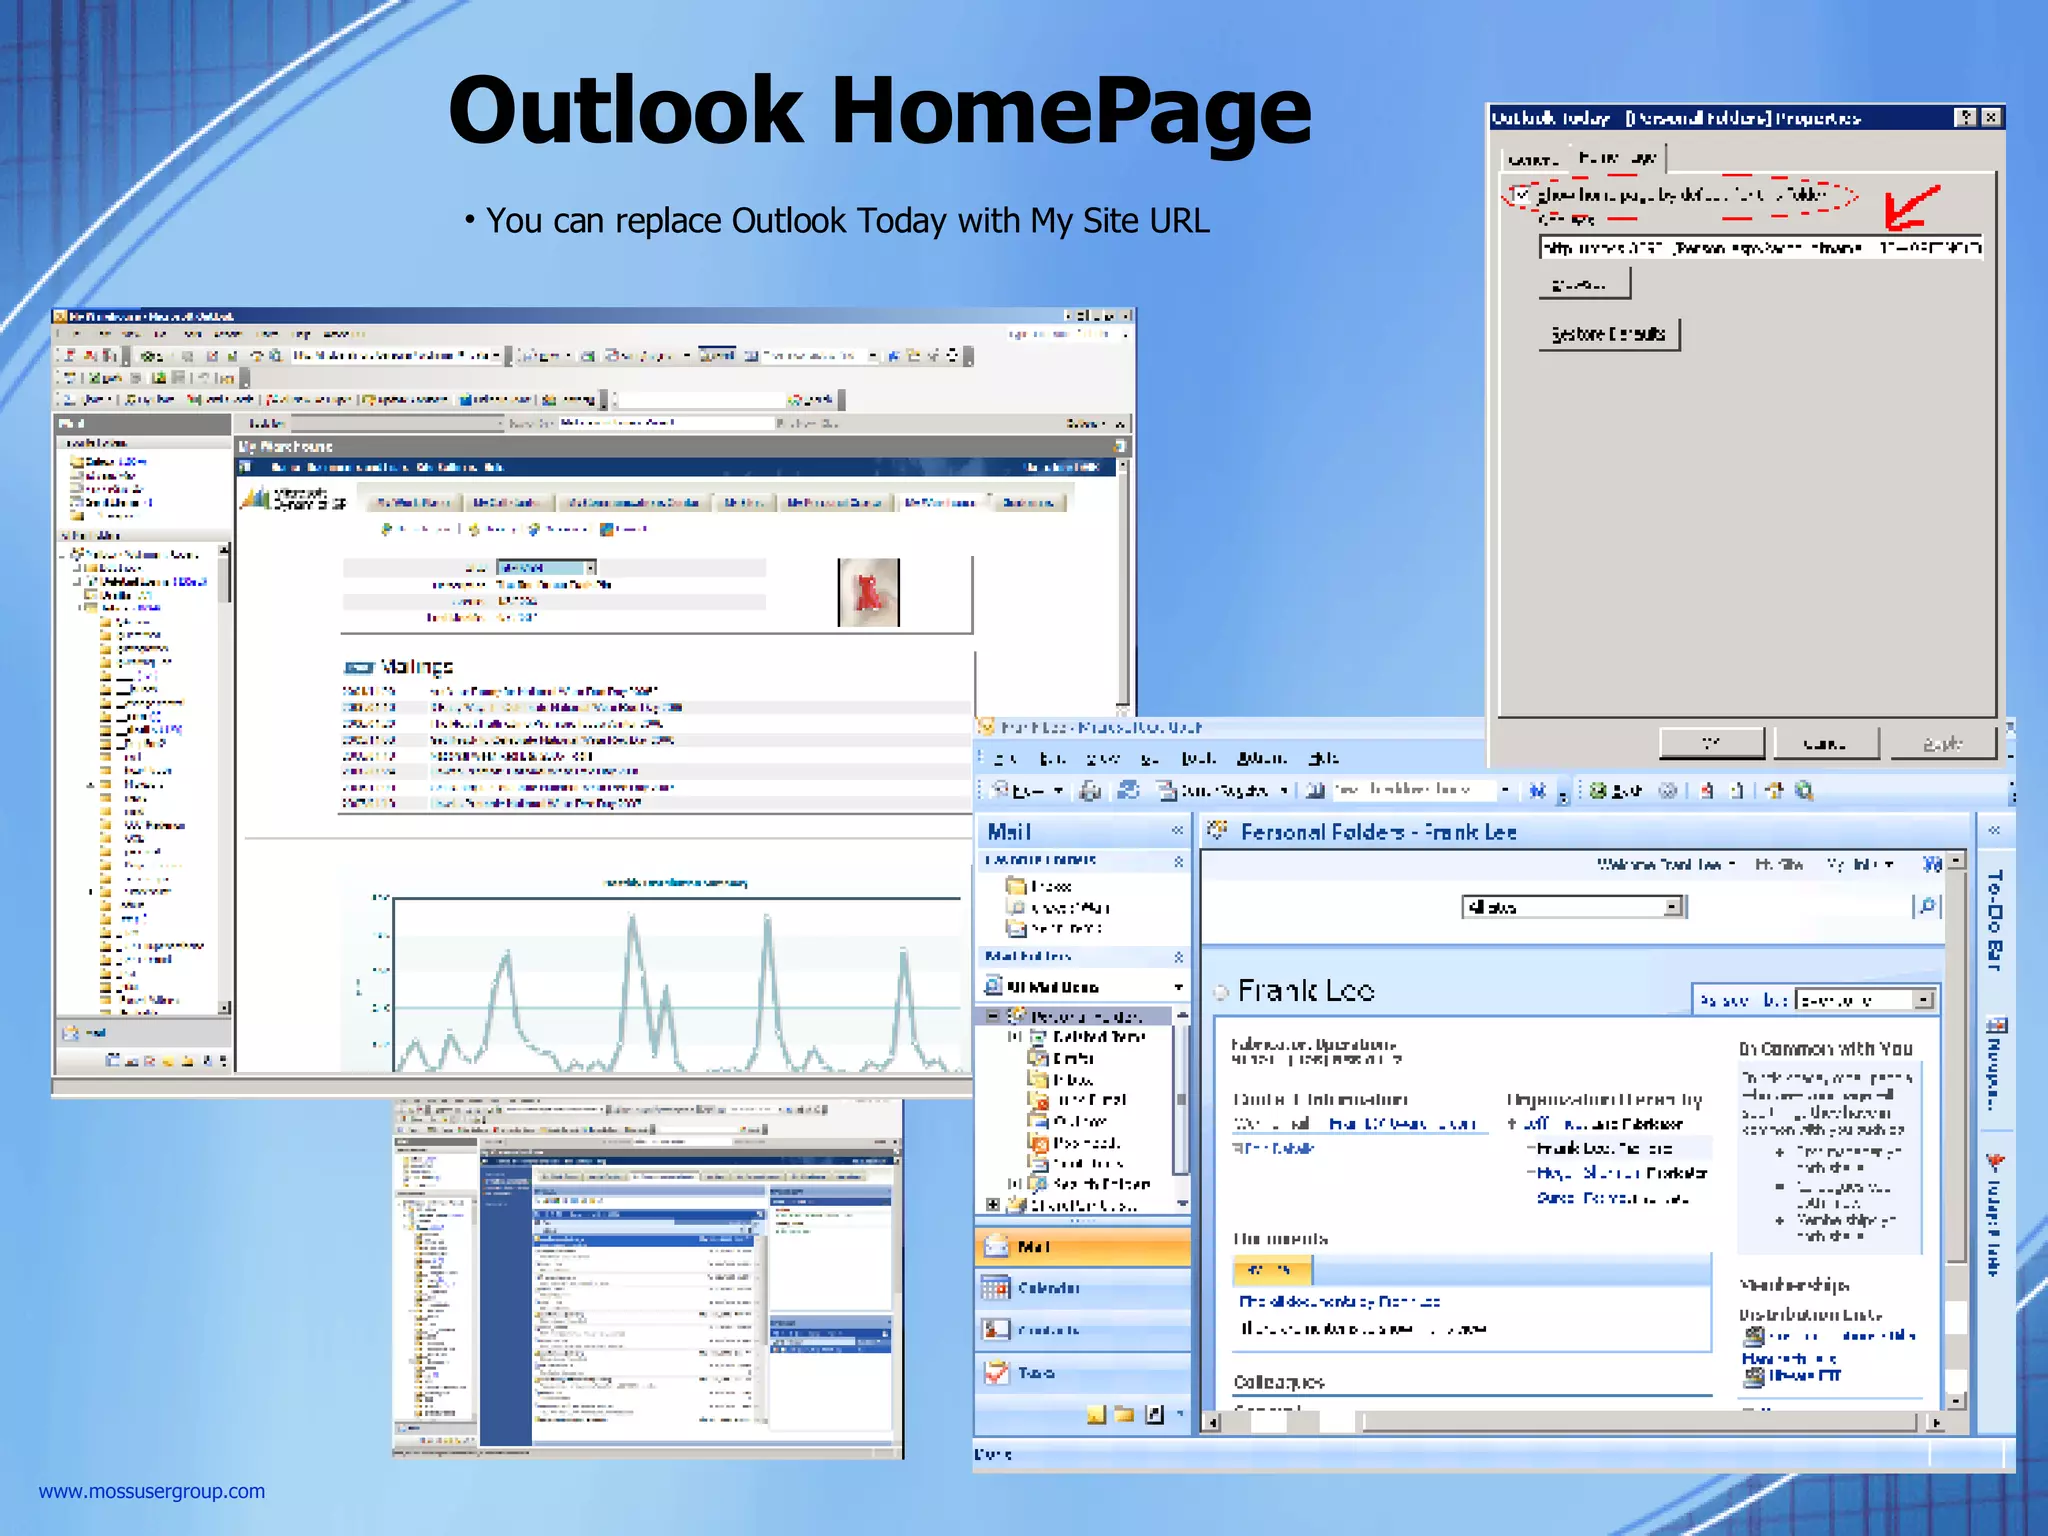Collapse the Favorite Folders section
The image size is (2048, 1536).
(x=1178, y=861)
